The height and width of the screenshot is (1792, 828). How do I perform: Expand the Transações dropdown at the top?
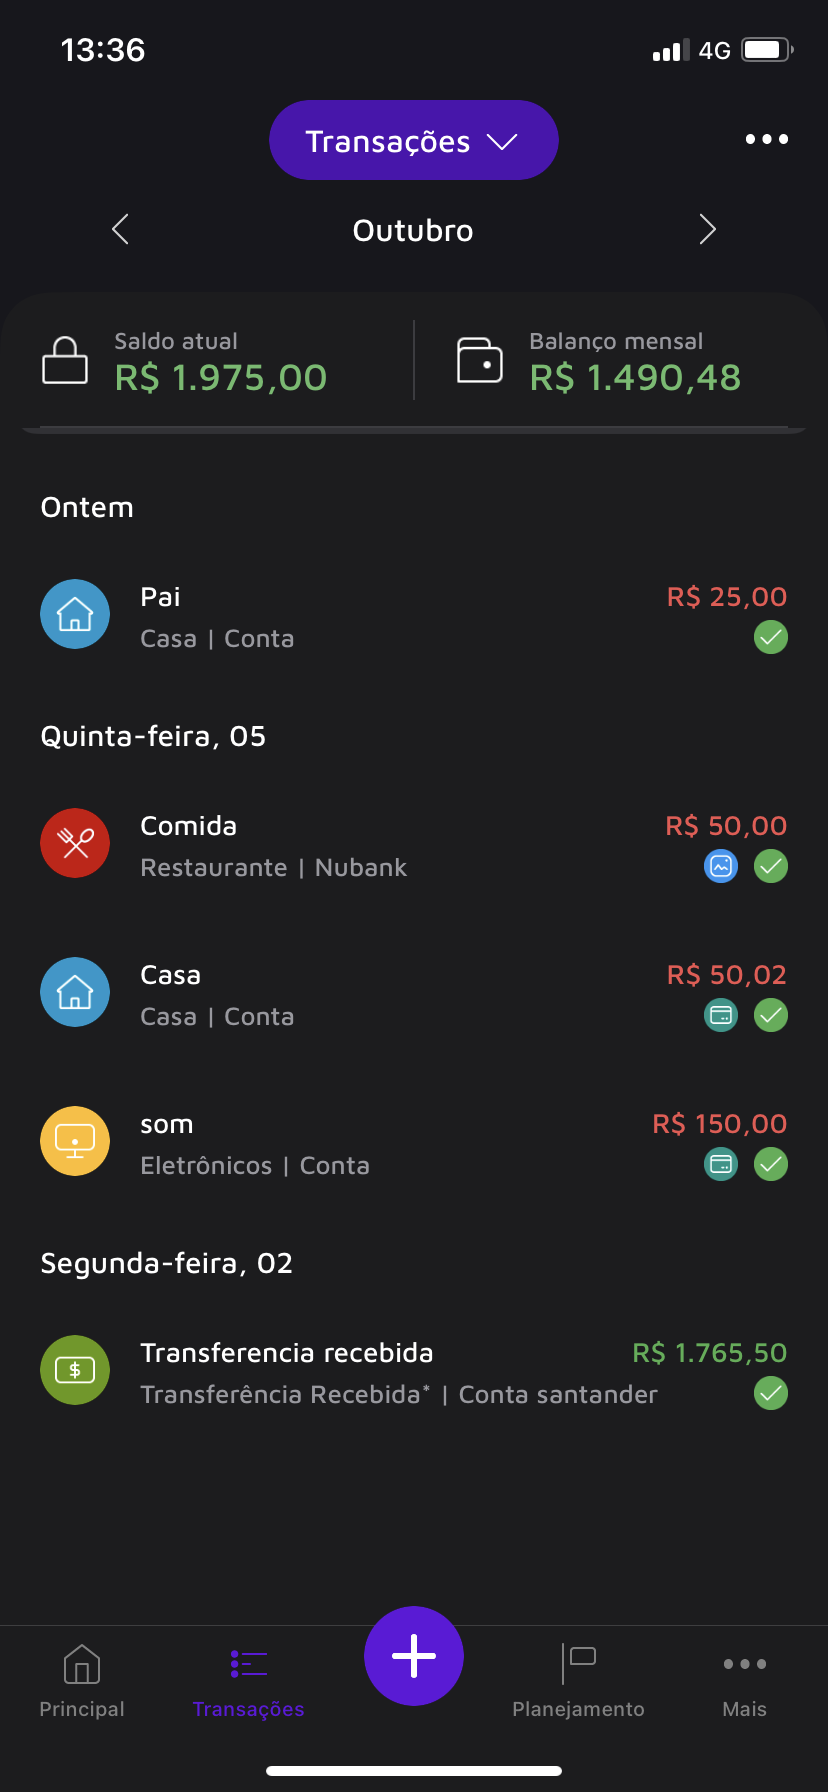pos(414,140)
